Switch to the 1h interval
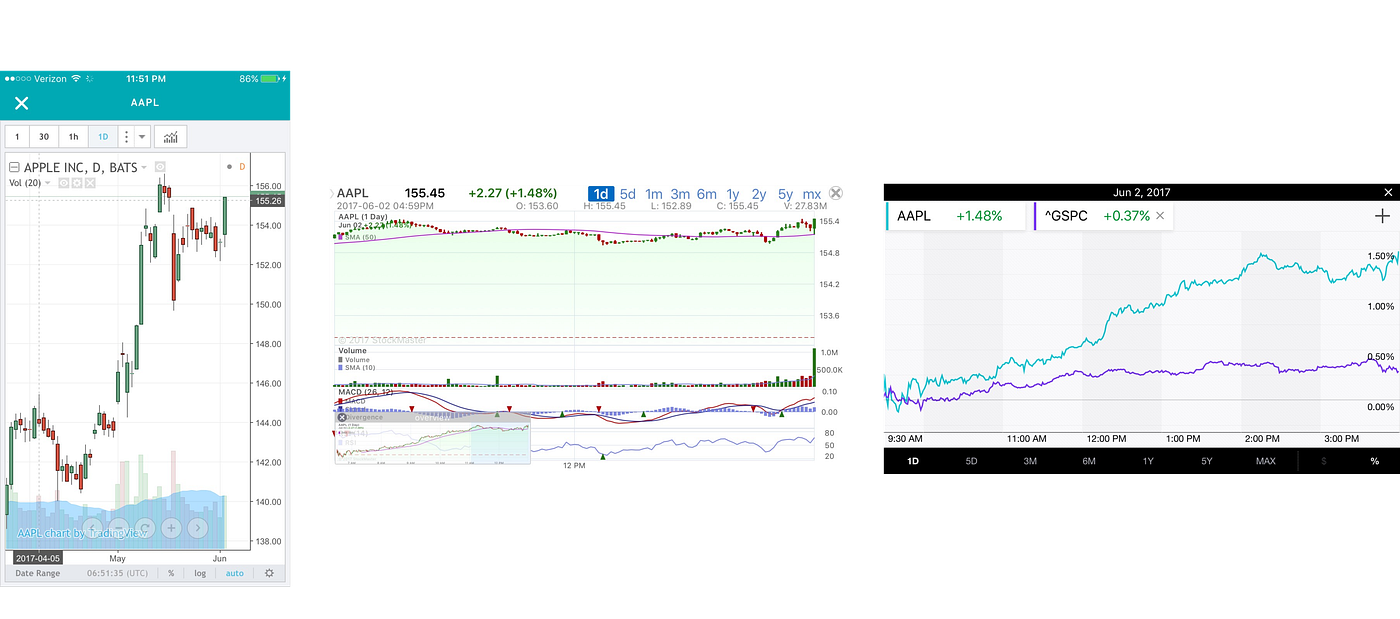 pyautogui.click(x=73, y=137)
